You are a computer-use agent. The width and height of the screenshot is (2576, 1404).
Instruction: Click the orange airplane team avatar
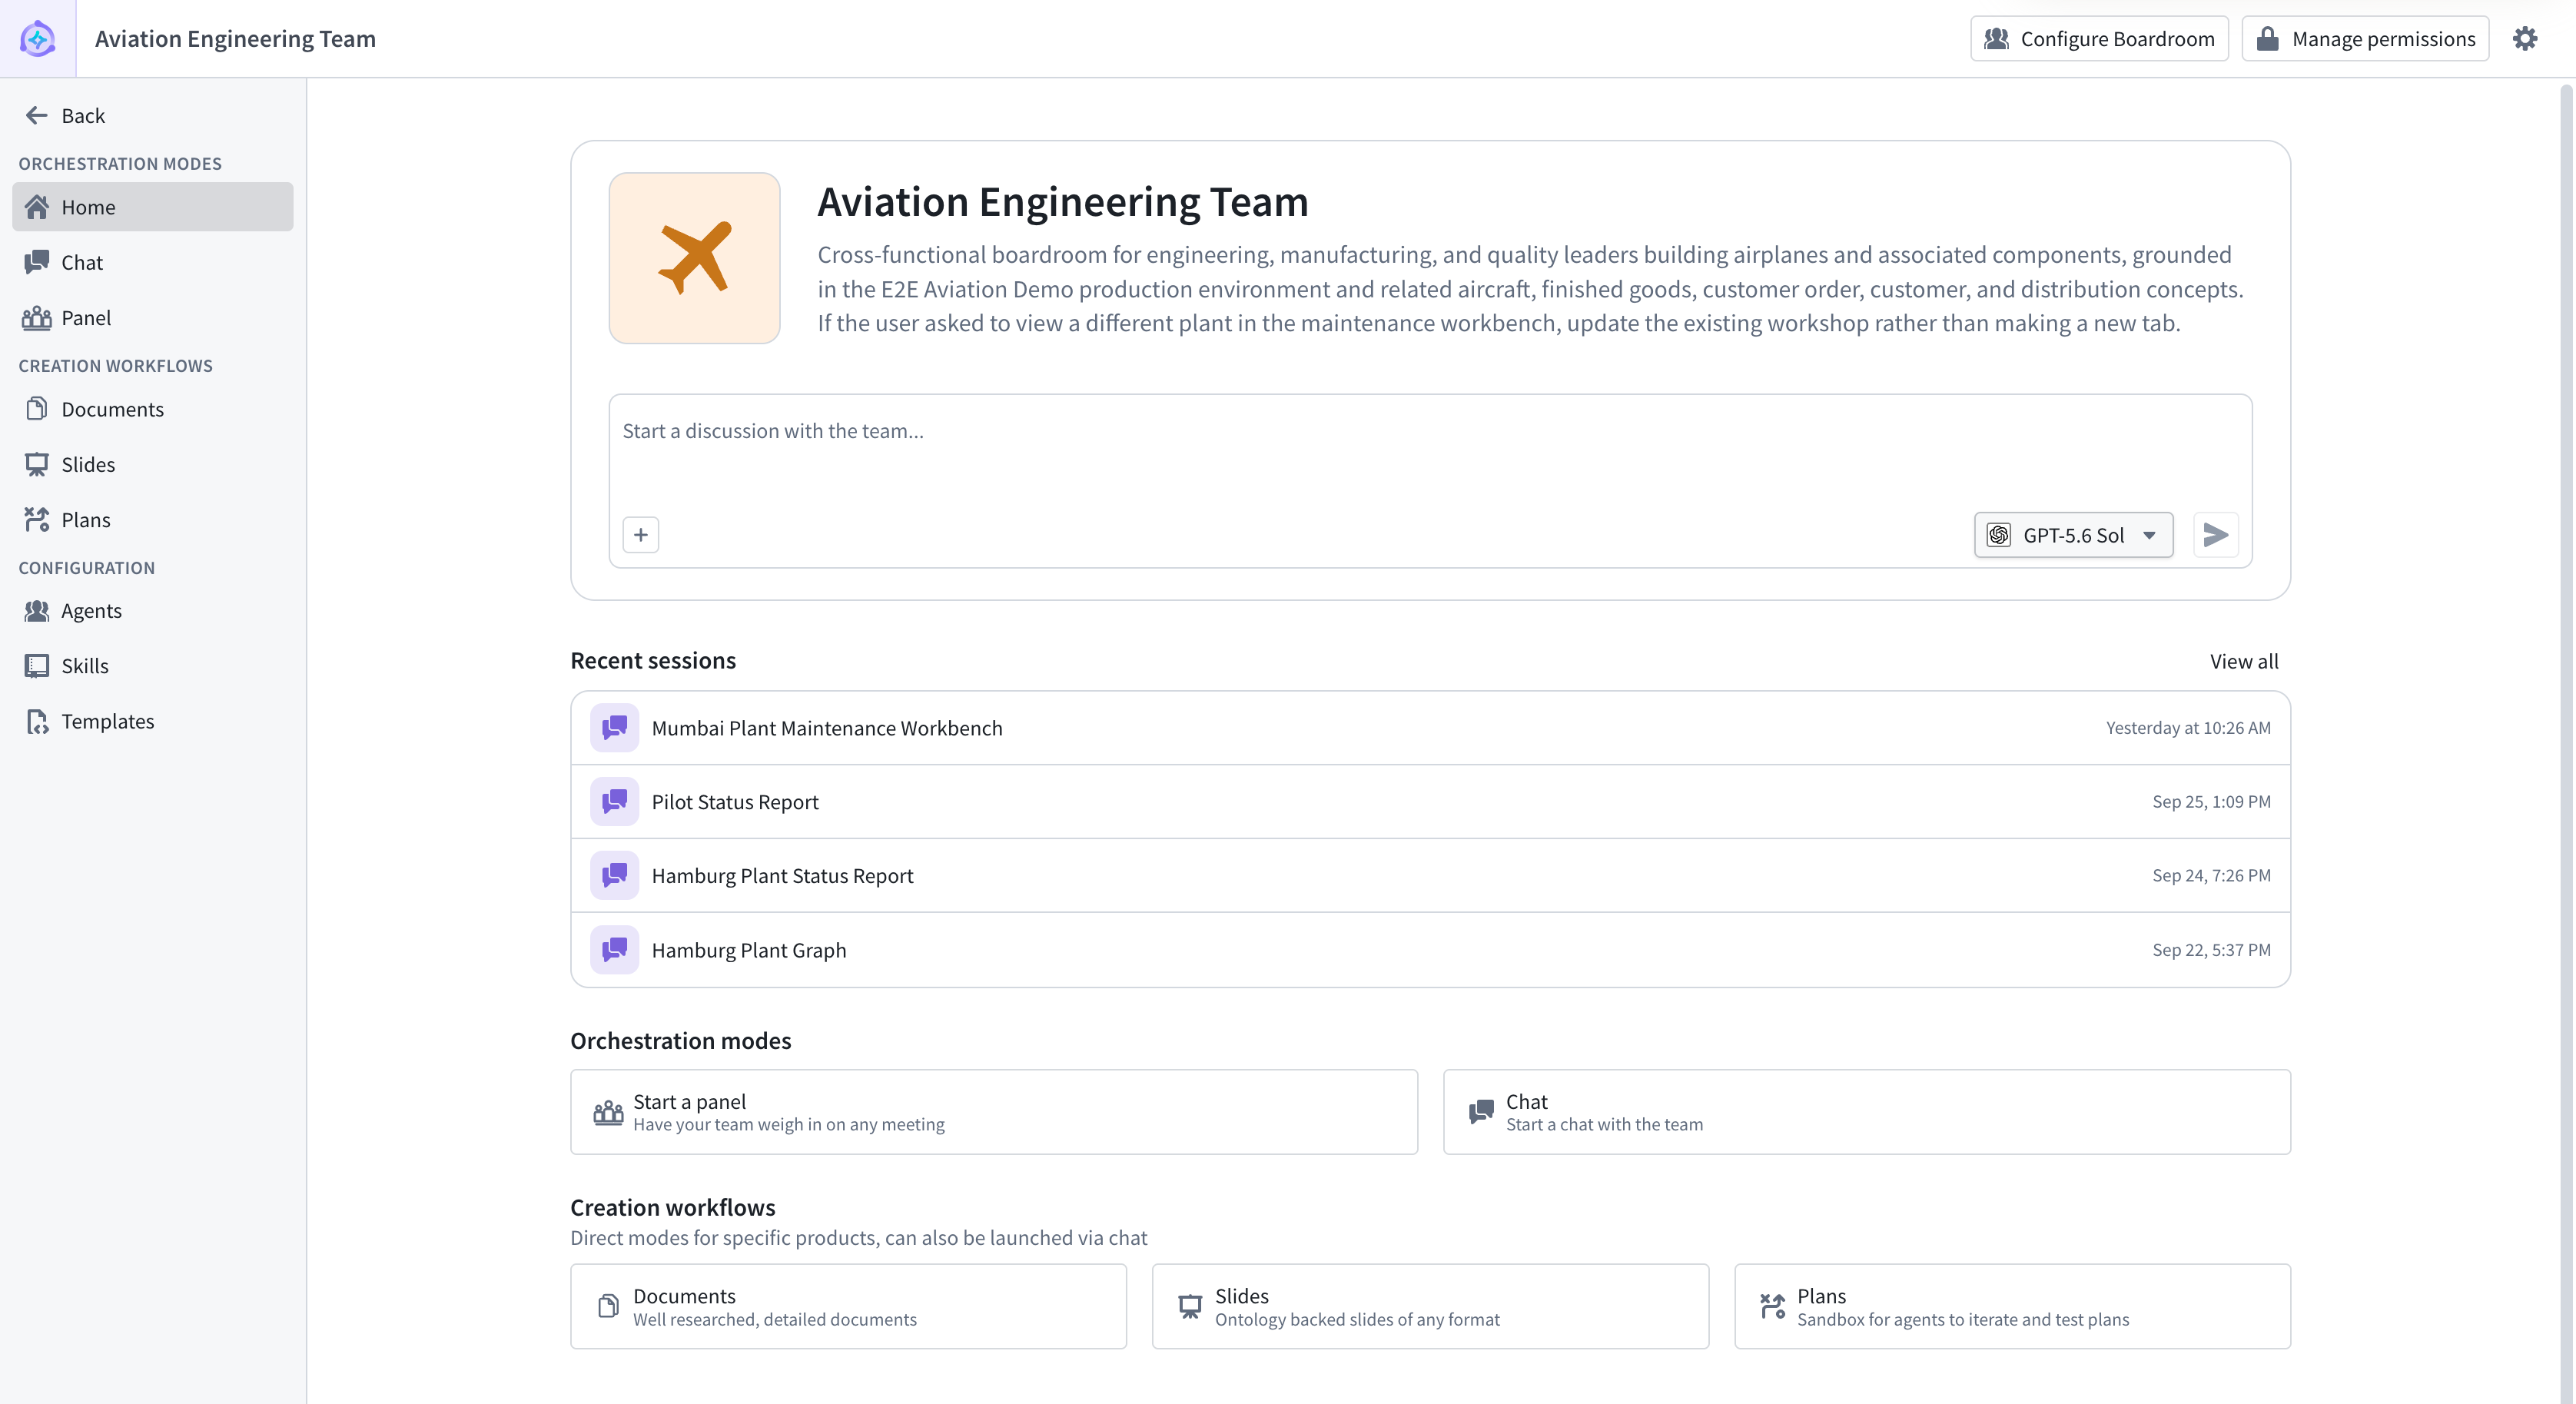[x=695, y=258]
